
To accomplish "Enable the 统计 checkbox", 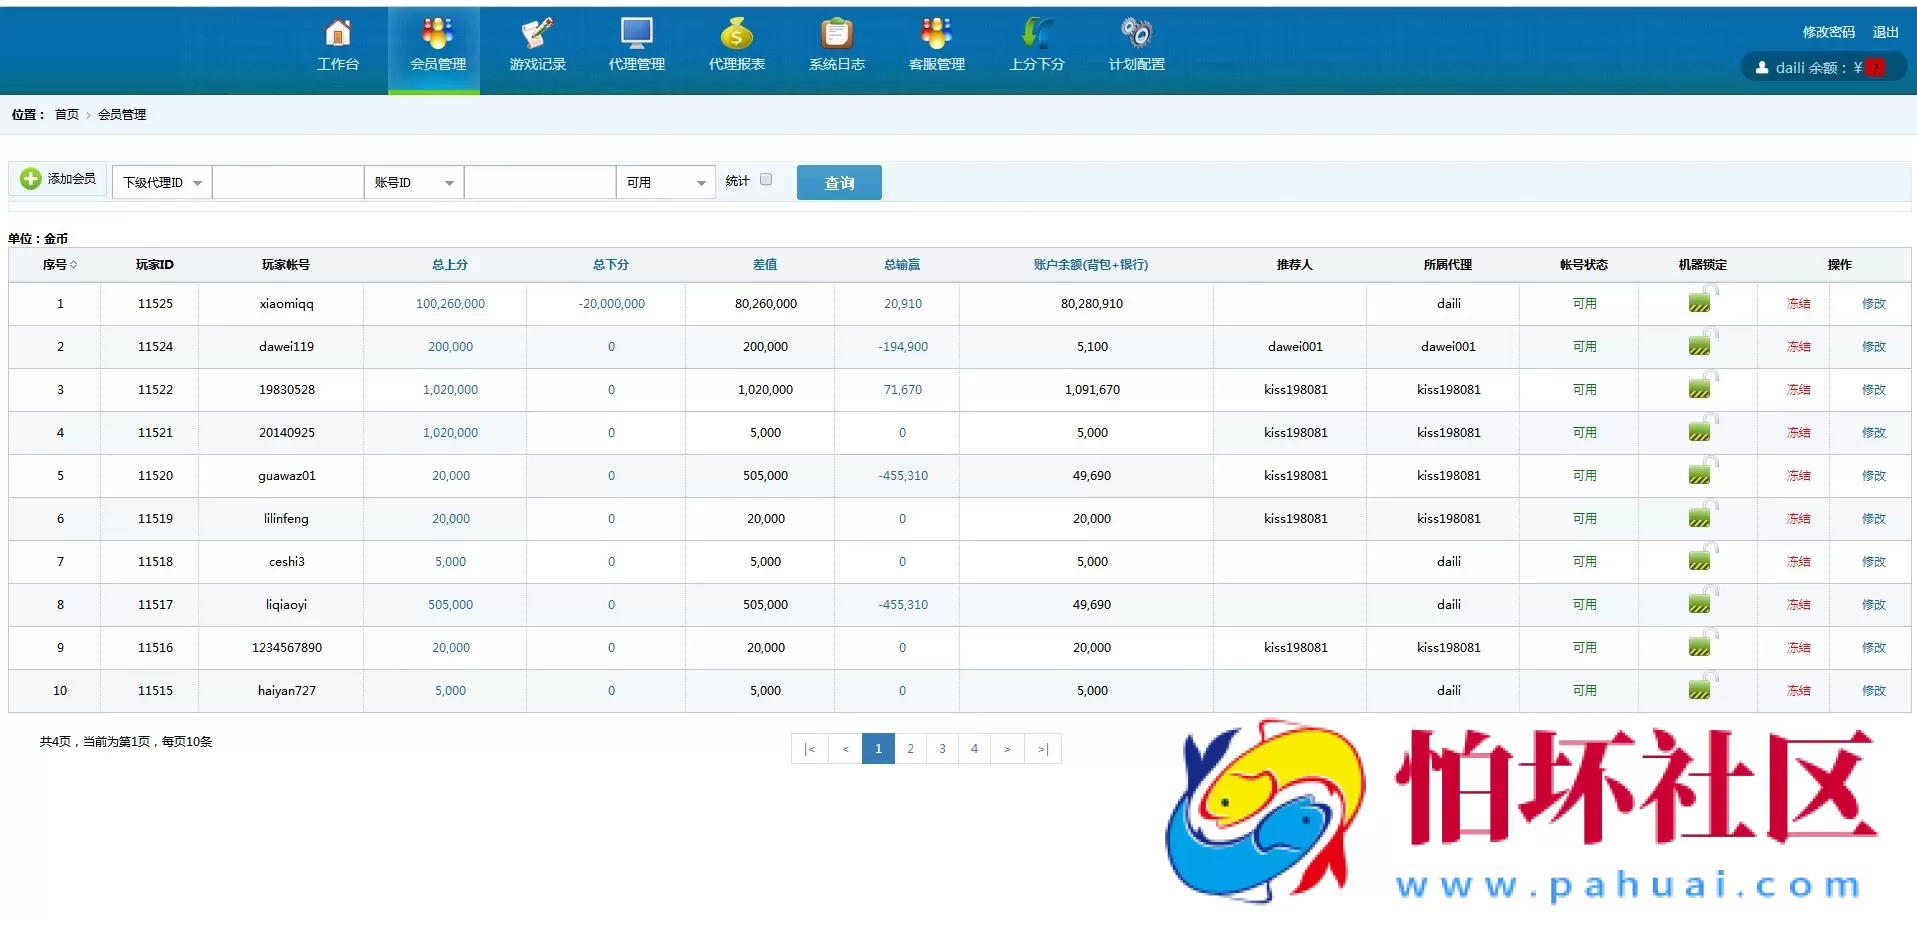I will 766,180.
